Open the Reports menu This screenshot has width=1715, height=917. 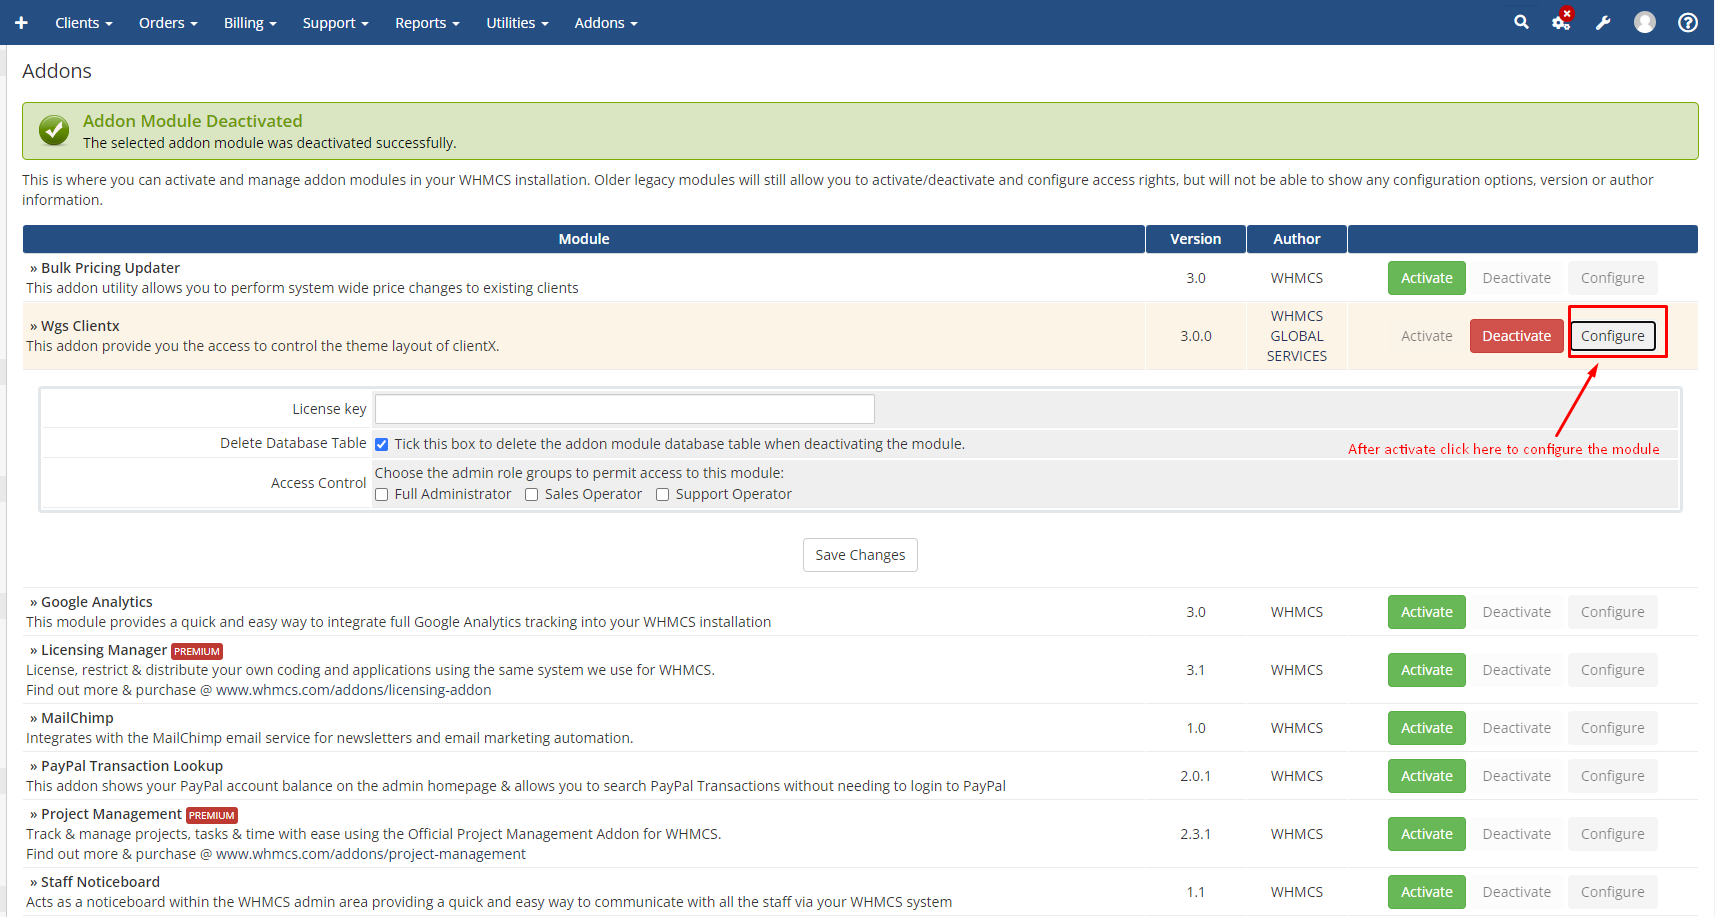[x=426, y=23]
